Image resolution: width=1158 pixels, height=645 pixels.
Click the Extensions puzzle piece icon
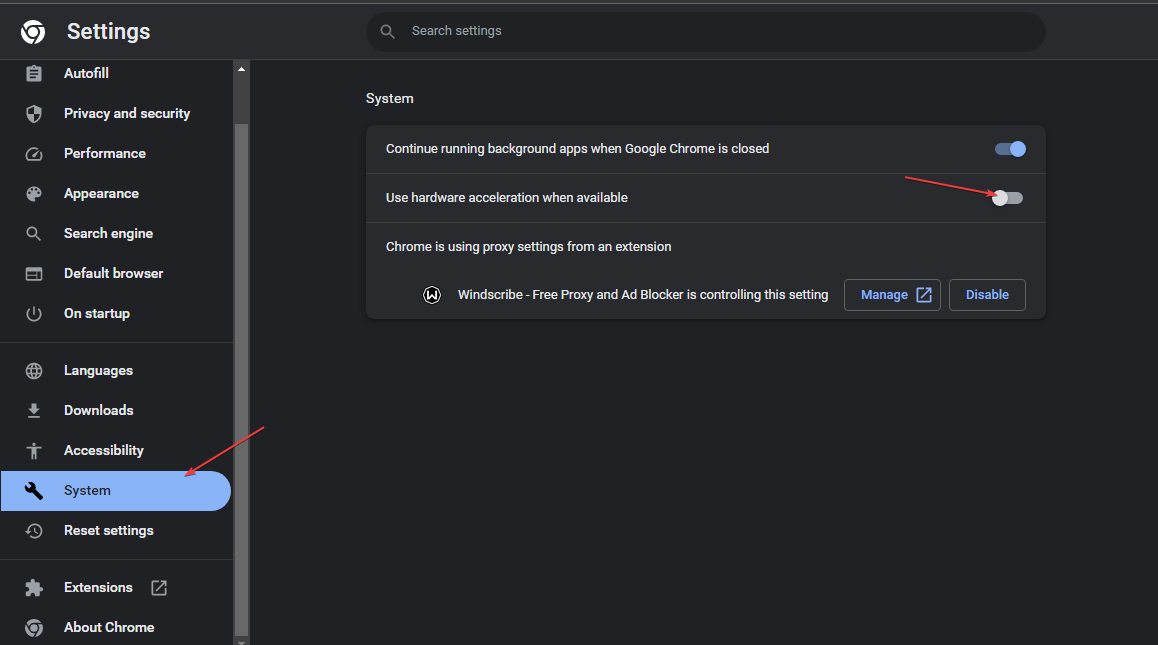tap(34, 587)
